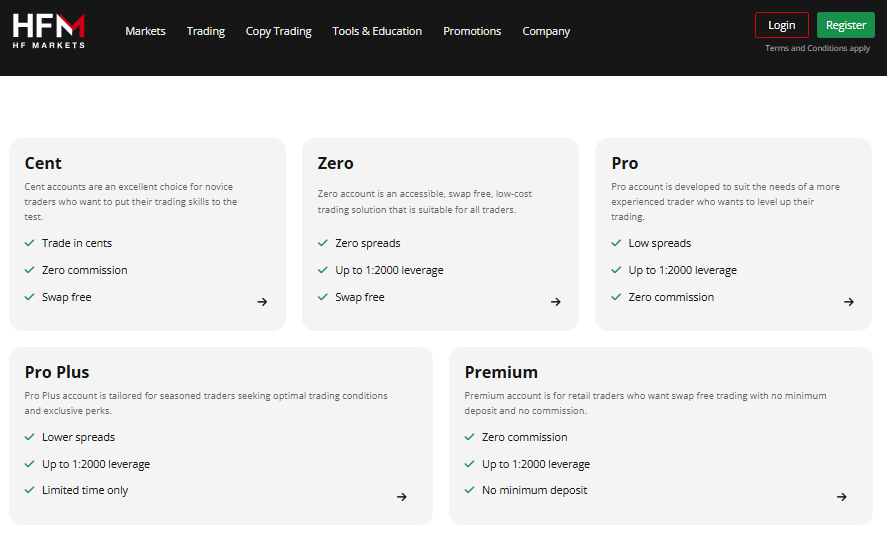The width and height of the screenshot is (887, 538).
Task: Click 'Swap free' in the Cent card
Action: pos(67,297)
